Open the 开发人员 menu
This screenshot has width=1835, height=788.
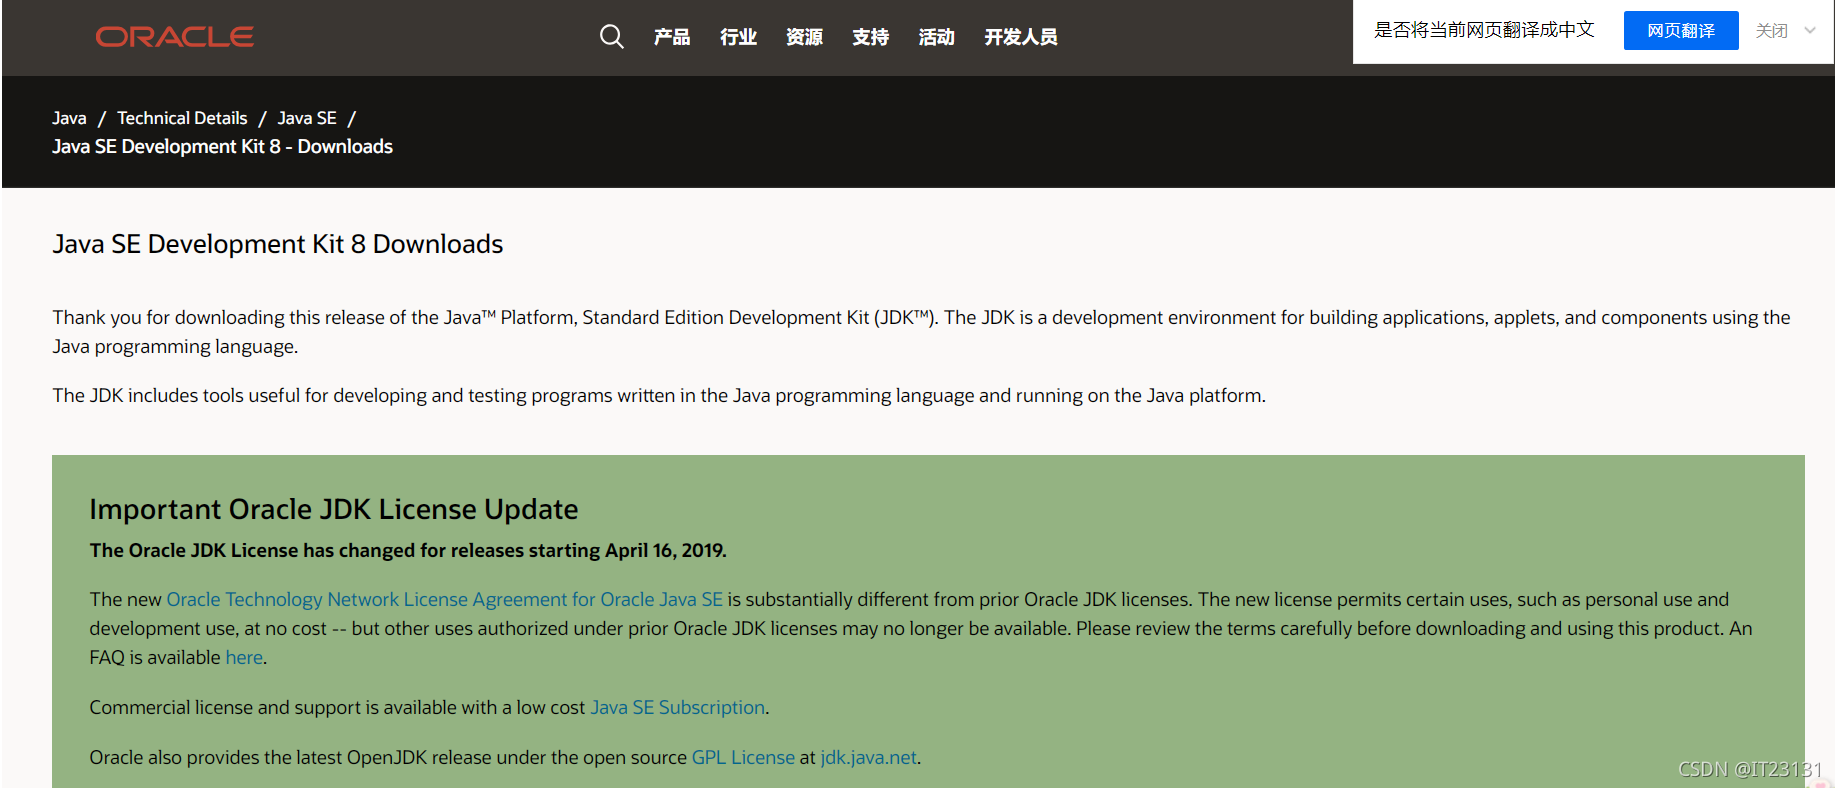tap(1020, 37)
